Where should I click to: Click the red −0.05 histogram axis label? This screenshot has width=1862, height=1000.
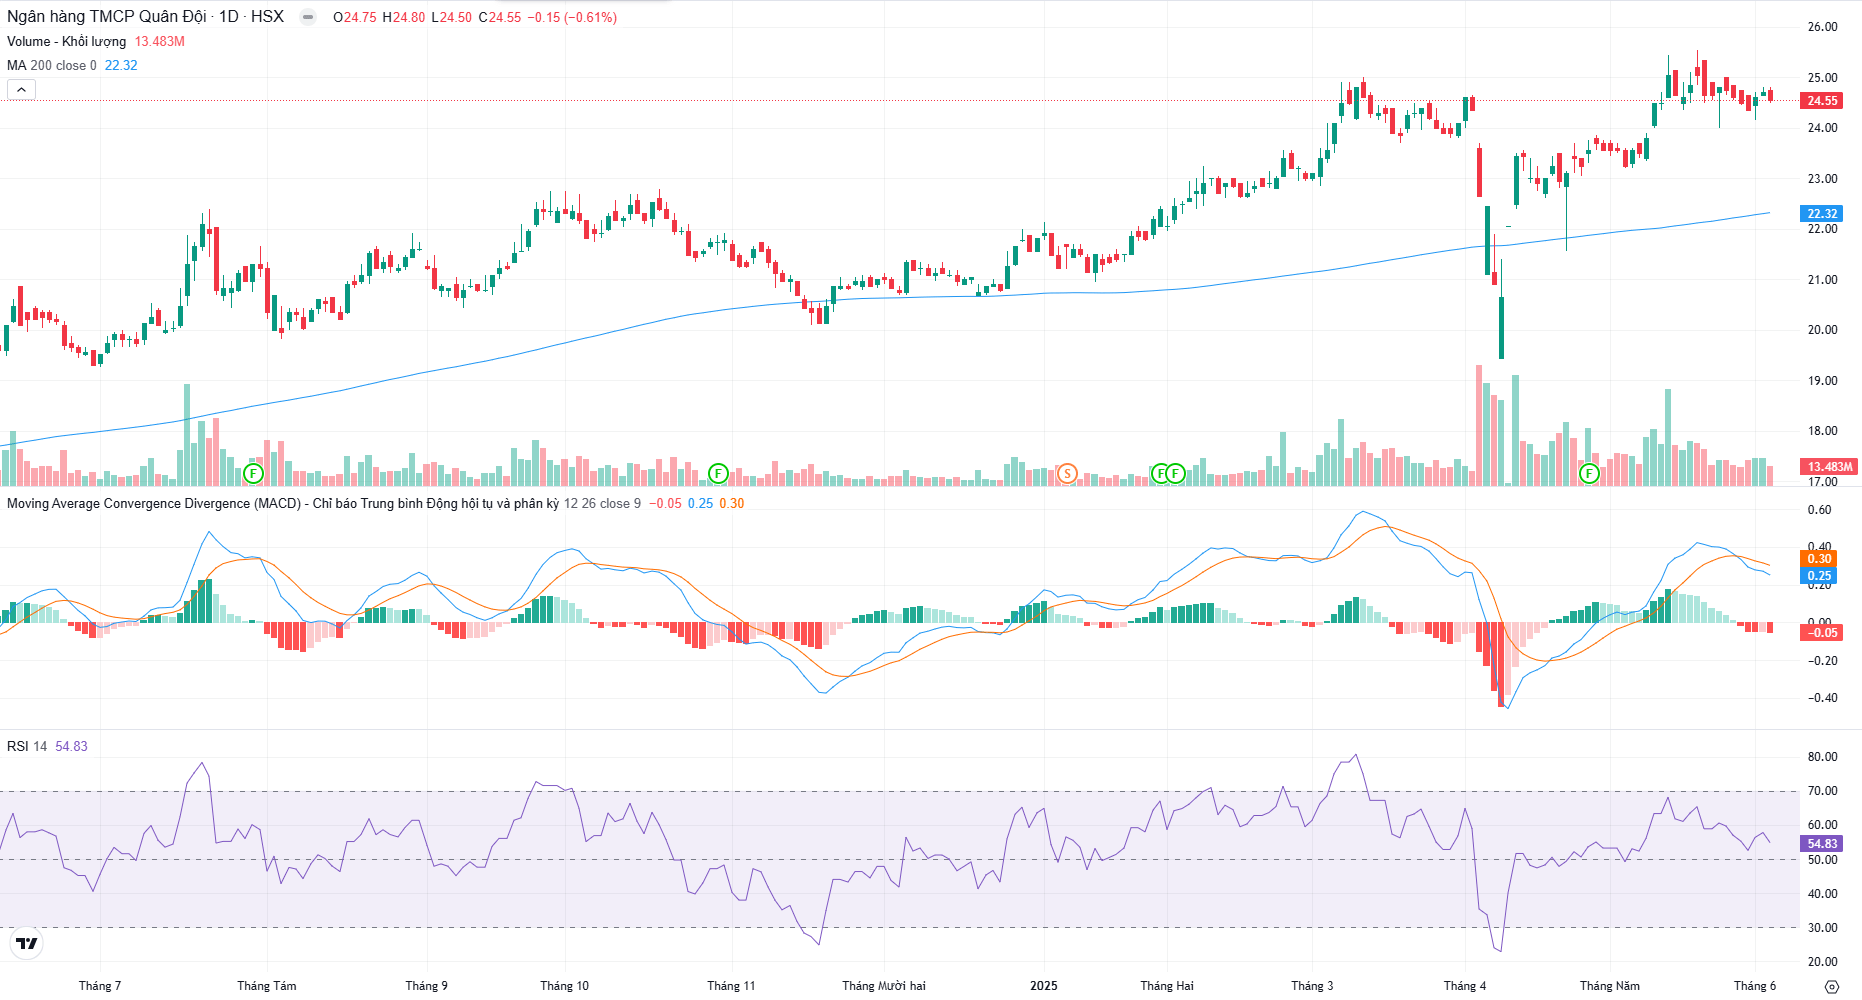[1822, 633]
